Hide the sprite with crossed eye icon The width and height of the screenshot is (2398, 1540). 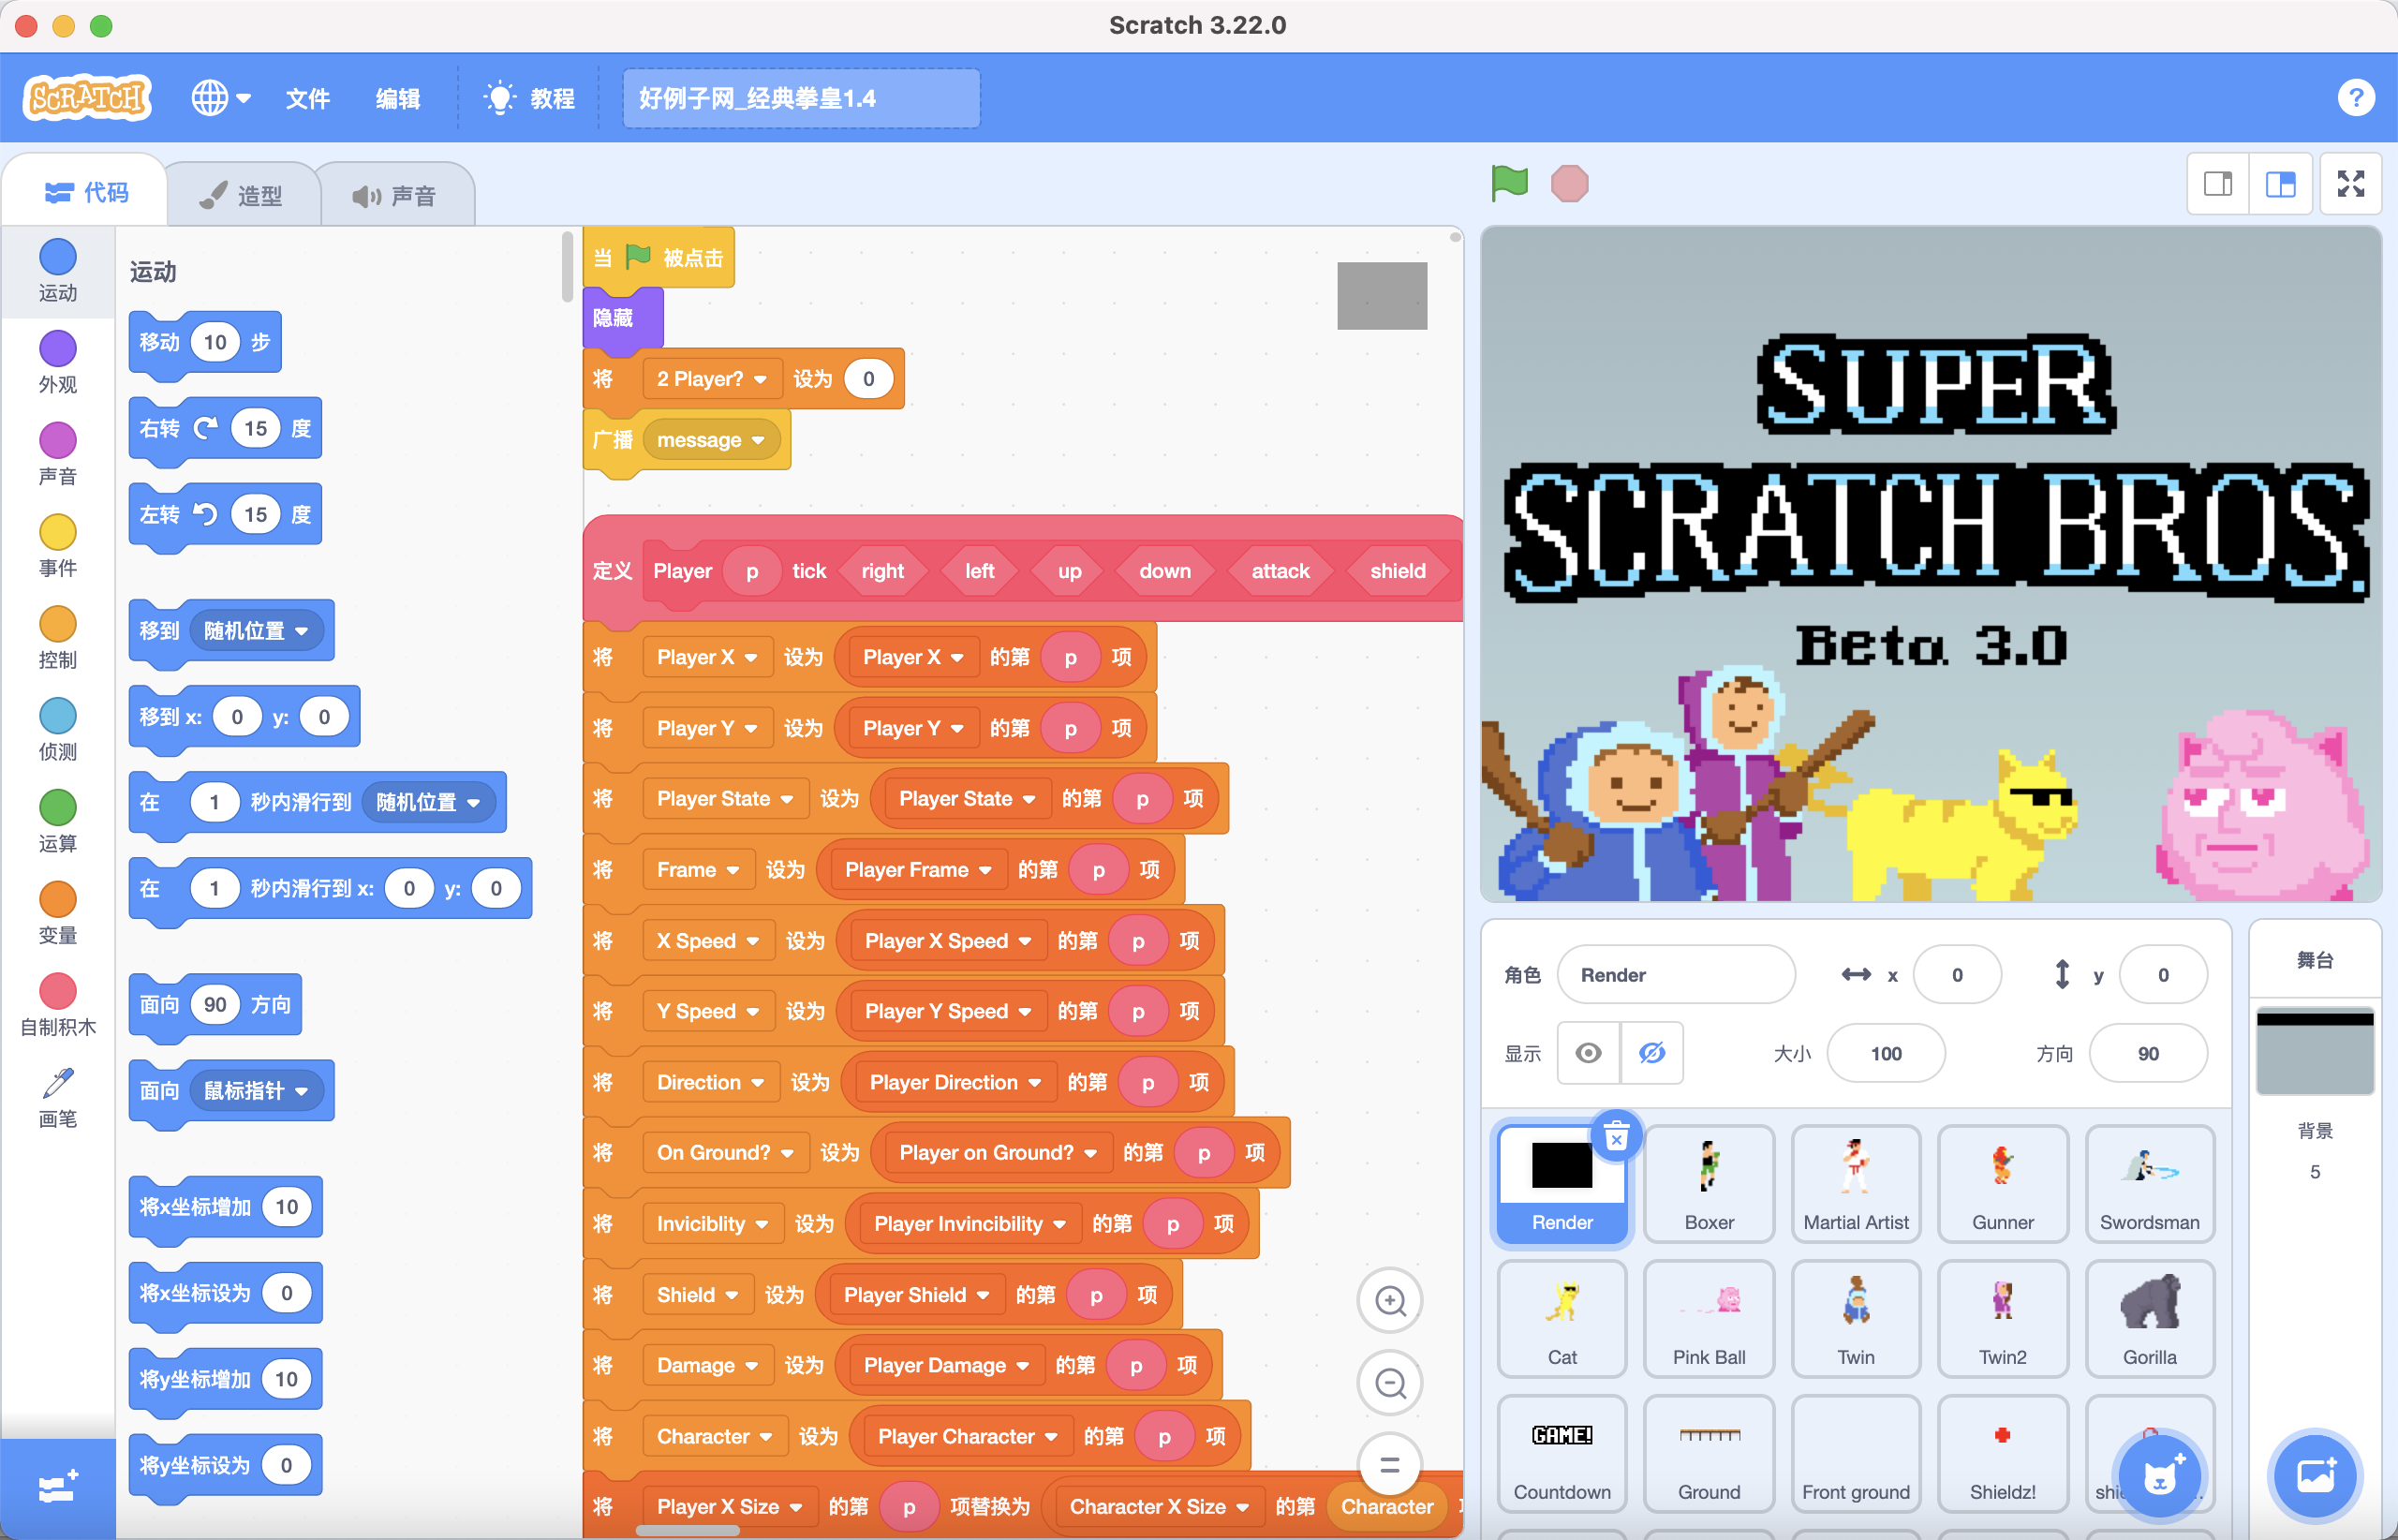[x=1652, y=1053]
